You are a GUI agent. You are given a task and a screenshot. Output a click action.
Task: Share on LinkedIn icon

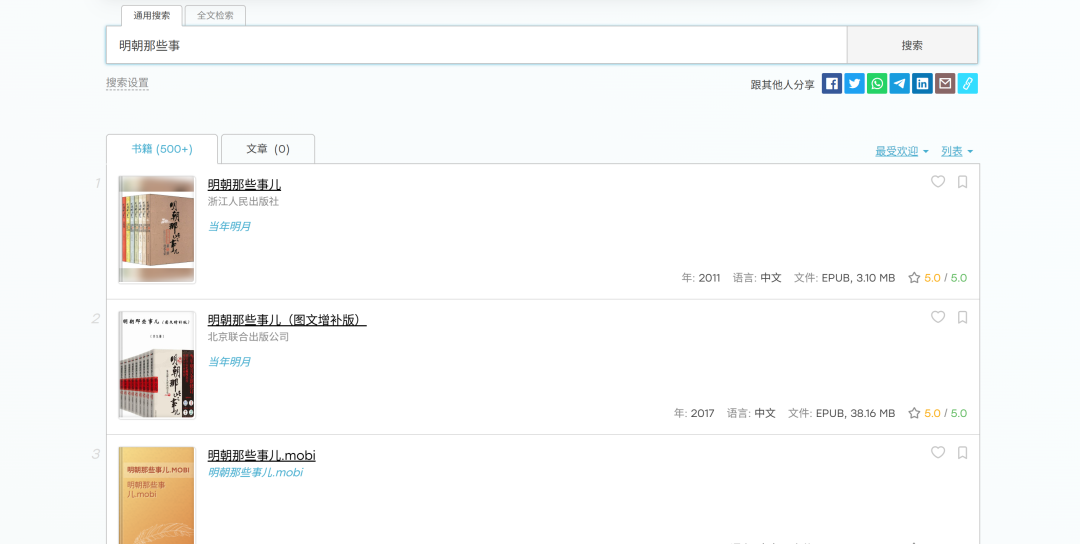[x=922, y=84]
